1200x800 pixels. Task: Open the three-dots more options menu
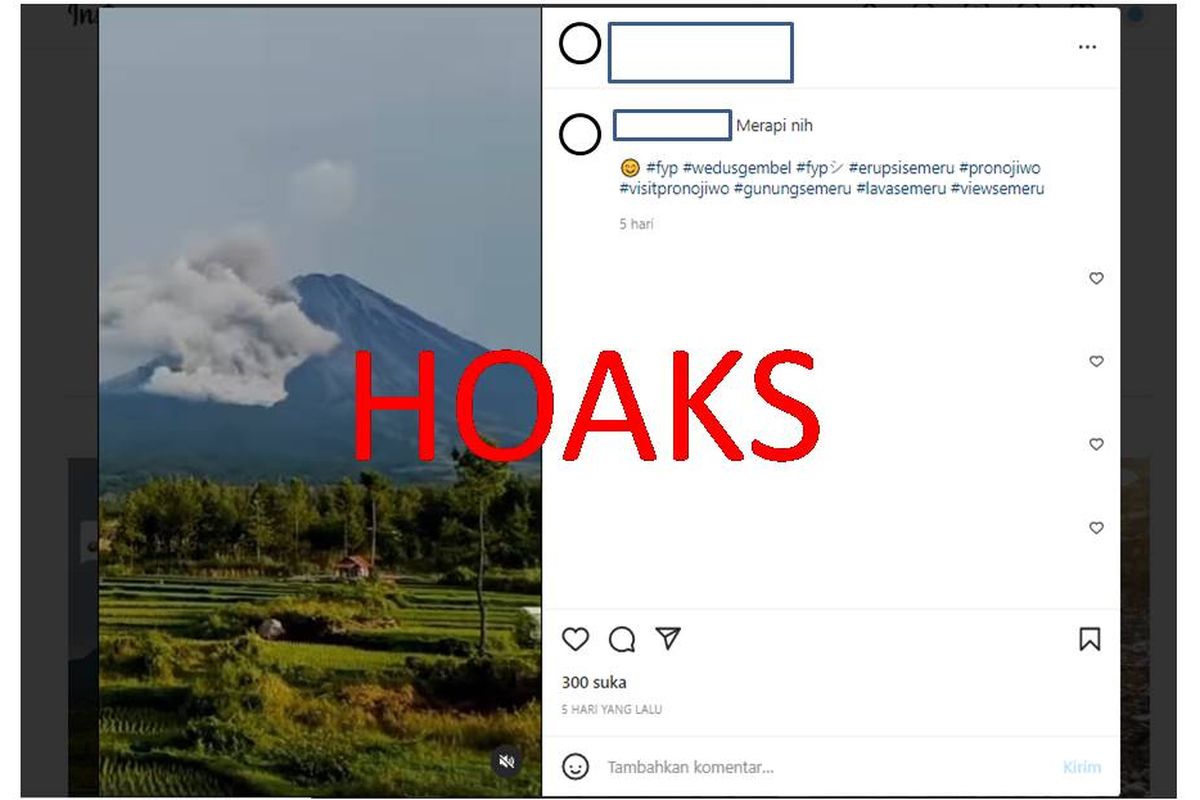click(1087, 47)
